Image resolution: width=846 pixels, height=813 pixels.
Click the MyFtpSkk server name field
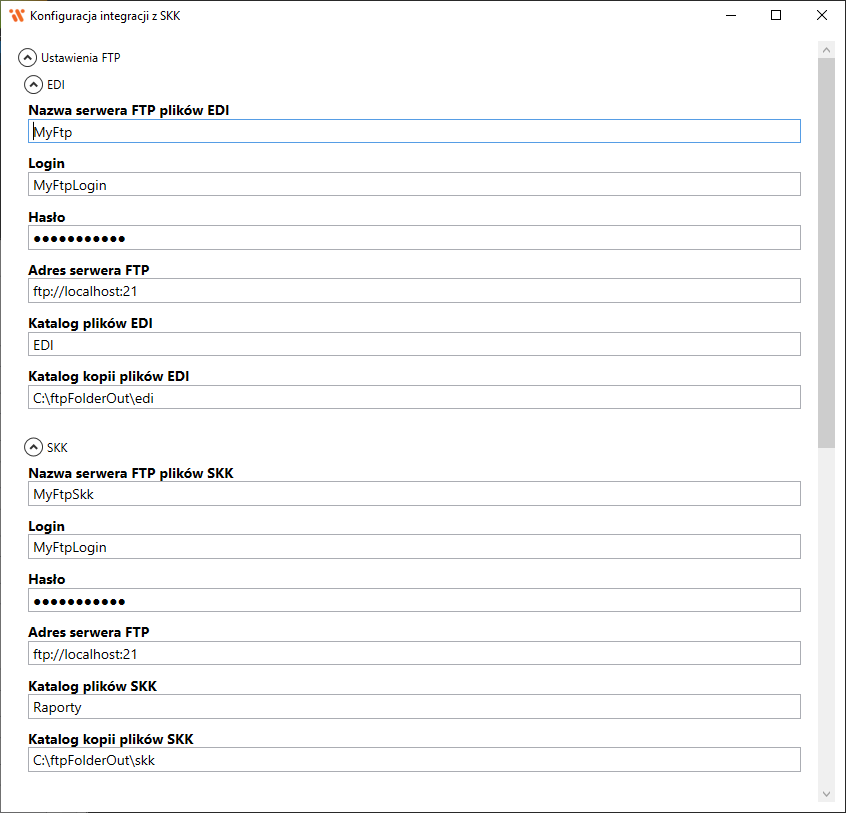(x=414, y=494)
